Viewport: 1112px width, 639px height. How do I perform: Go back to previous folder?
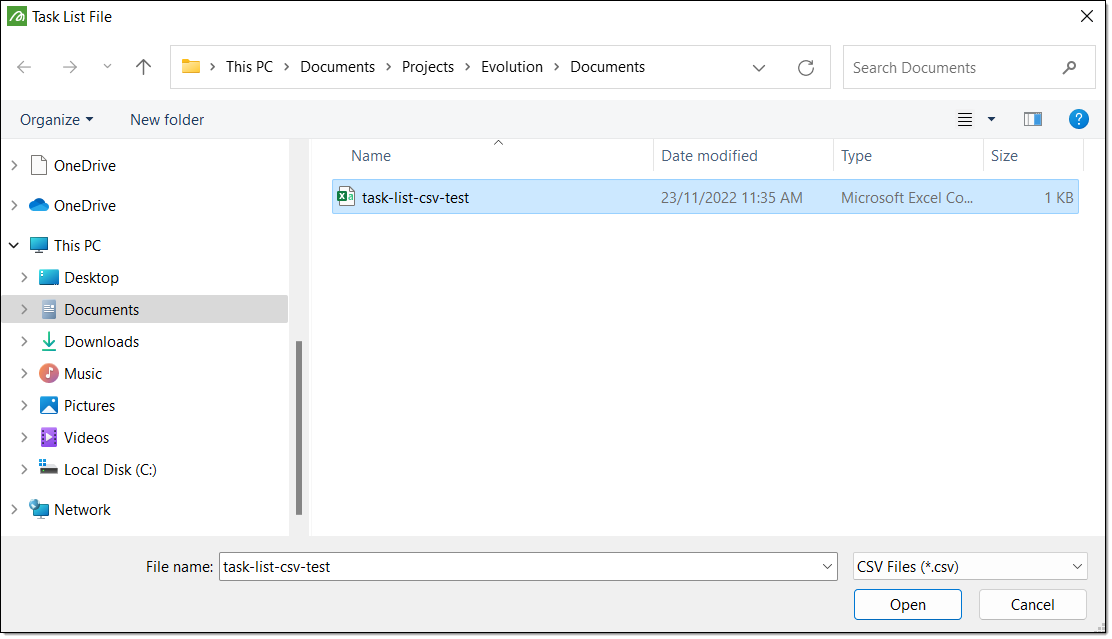coord(24,67)
